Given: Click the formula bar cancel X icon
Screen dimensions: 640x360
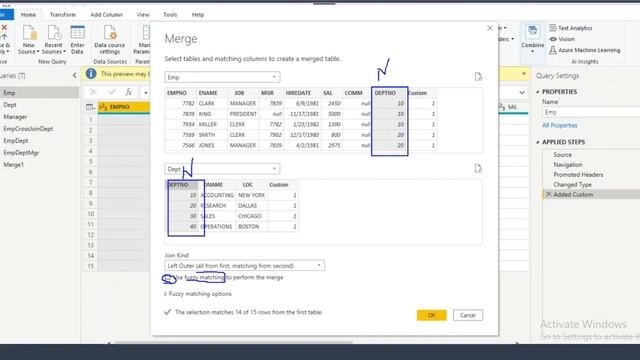Looking at the screenshot, I should coord(93,92).
